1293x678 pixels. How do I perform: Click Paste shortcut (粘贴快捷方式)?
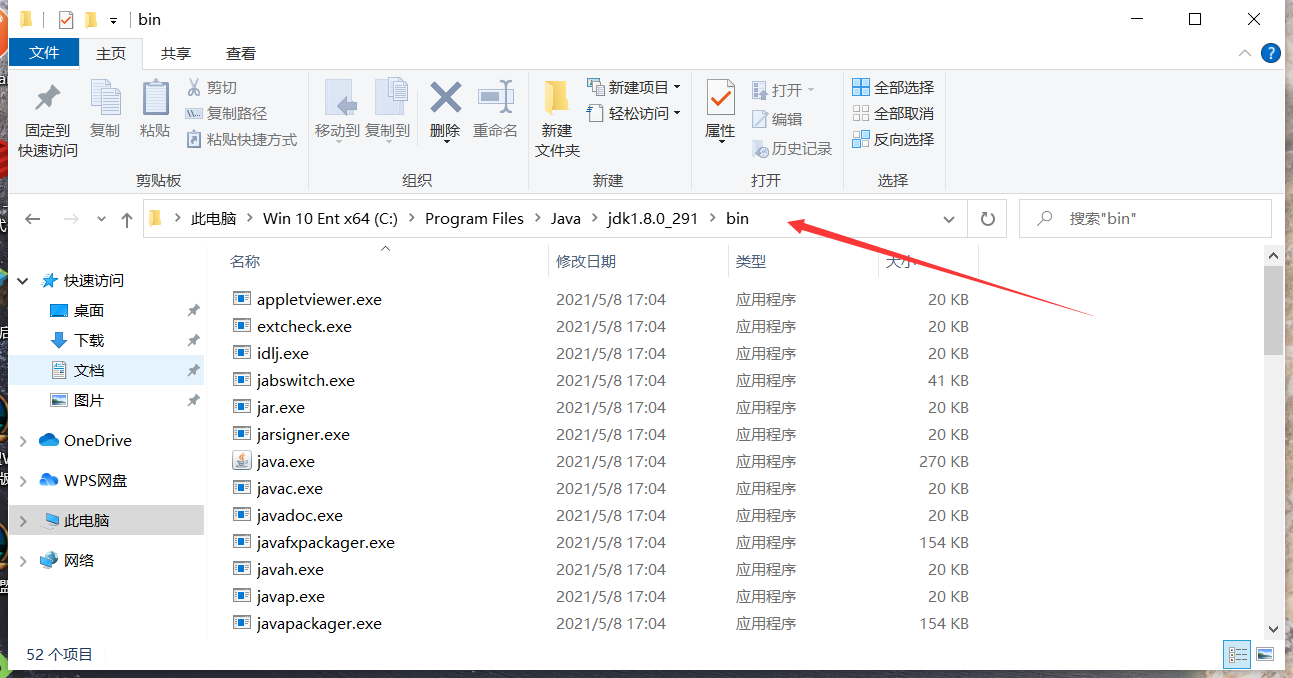pyautogui.click(x=242, y=140)
